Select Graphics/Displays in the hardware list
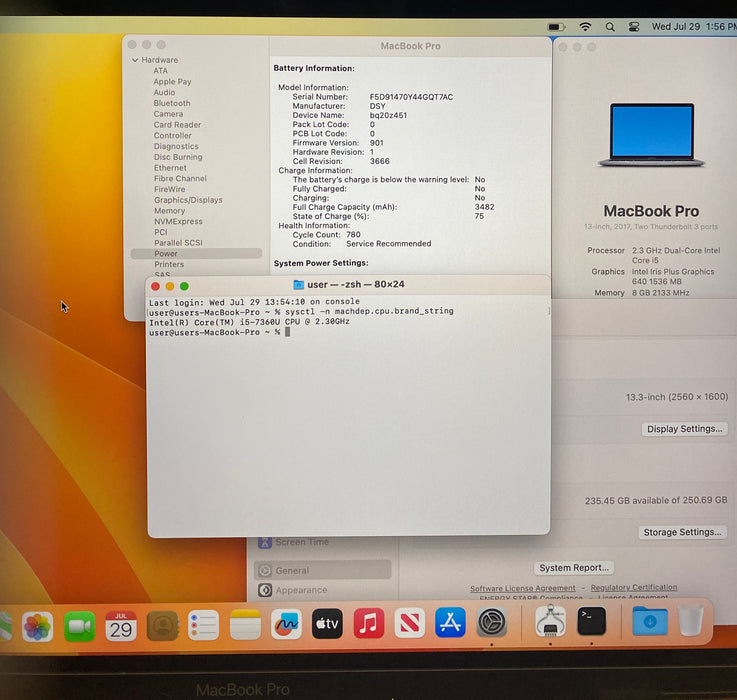Image resolution: width=737 pixels, height=700 pixels. coord(188,200)
